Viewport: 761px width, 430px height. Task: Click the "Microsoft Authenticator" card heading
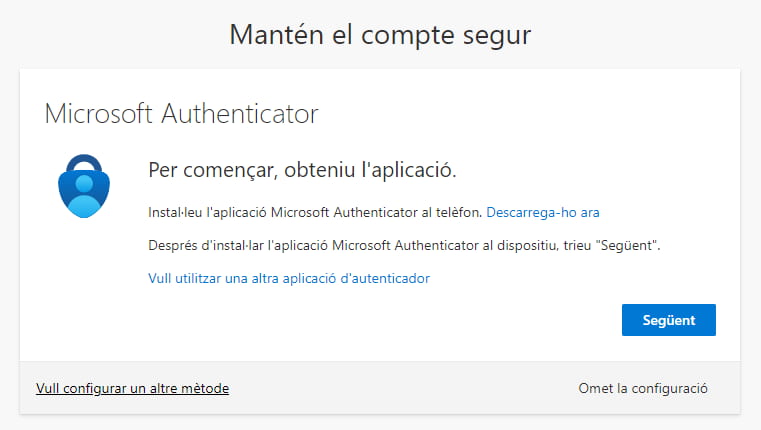pos(181,113)
